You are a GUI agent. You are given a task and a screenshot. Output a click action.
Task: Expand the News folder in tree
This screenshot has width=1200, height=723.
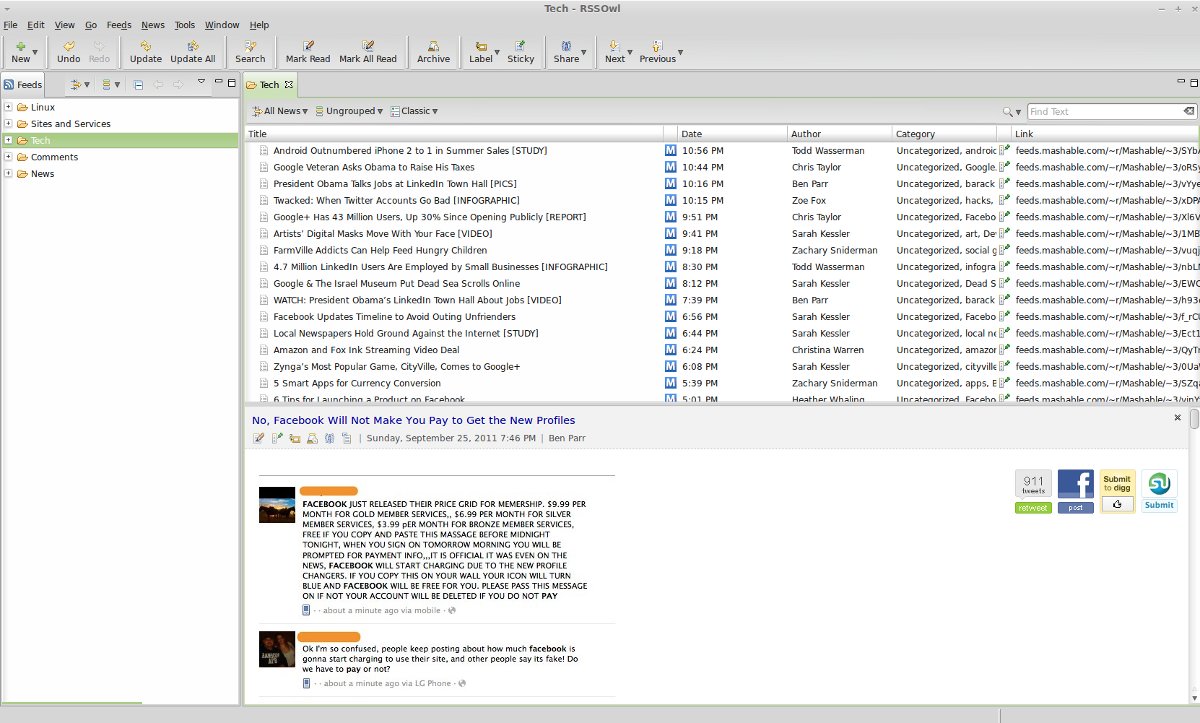coord(8,174)
